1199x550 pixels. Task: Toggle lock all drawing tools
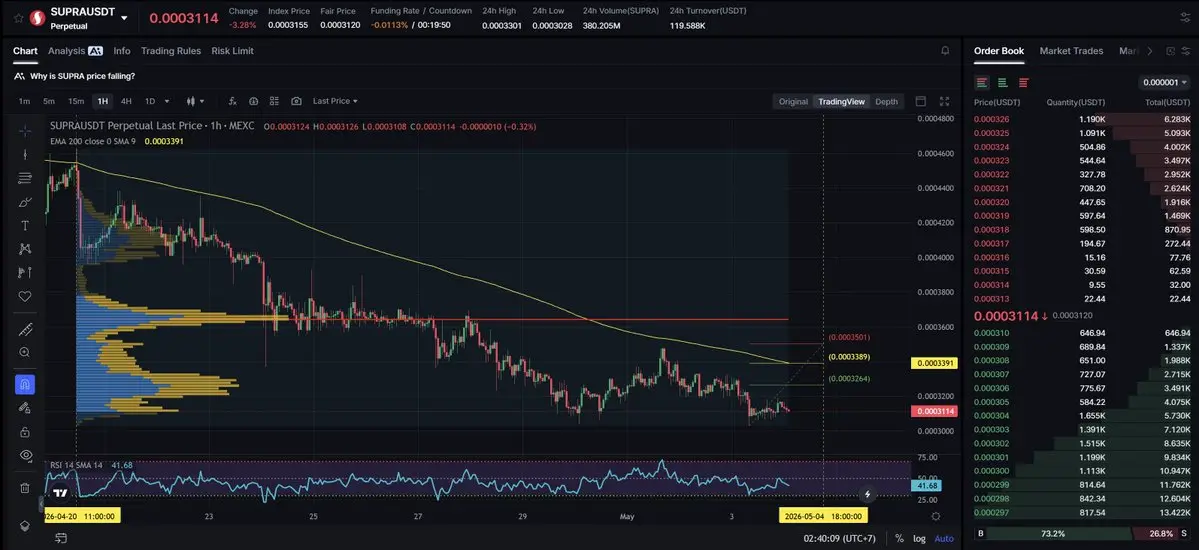coord(24,431)
